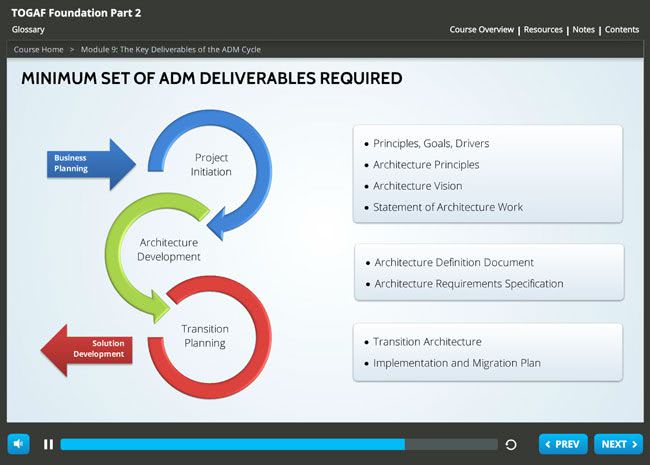Open the Contents menu item

pyautogui.click(x=622, y=30)
